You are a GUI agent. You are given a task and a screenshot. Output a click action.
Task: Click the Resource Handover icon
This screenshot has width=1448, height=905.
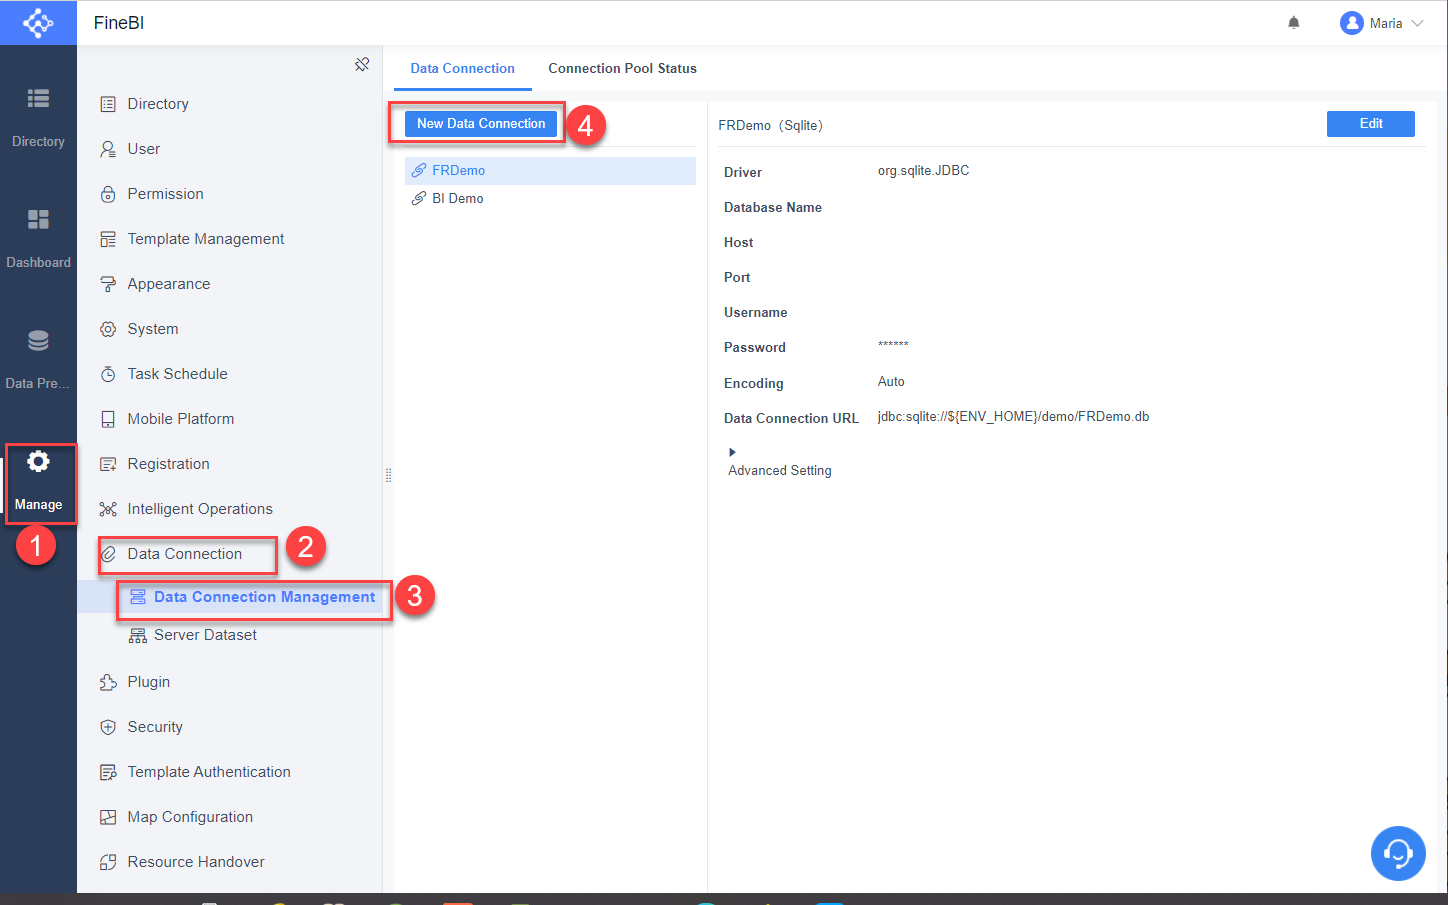(x=108, y=862)
